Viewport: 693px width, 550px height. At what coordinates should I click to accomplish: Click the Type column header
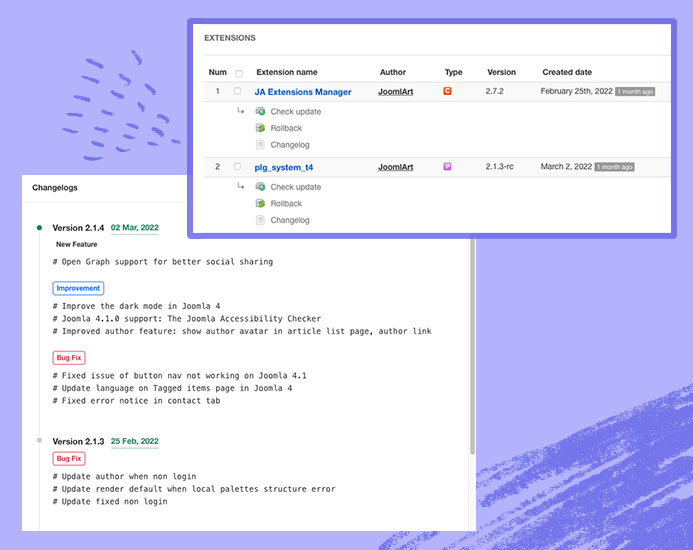(x=453, y=72)
